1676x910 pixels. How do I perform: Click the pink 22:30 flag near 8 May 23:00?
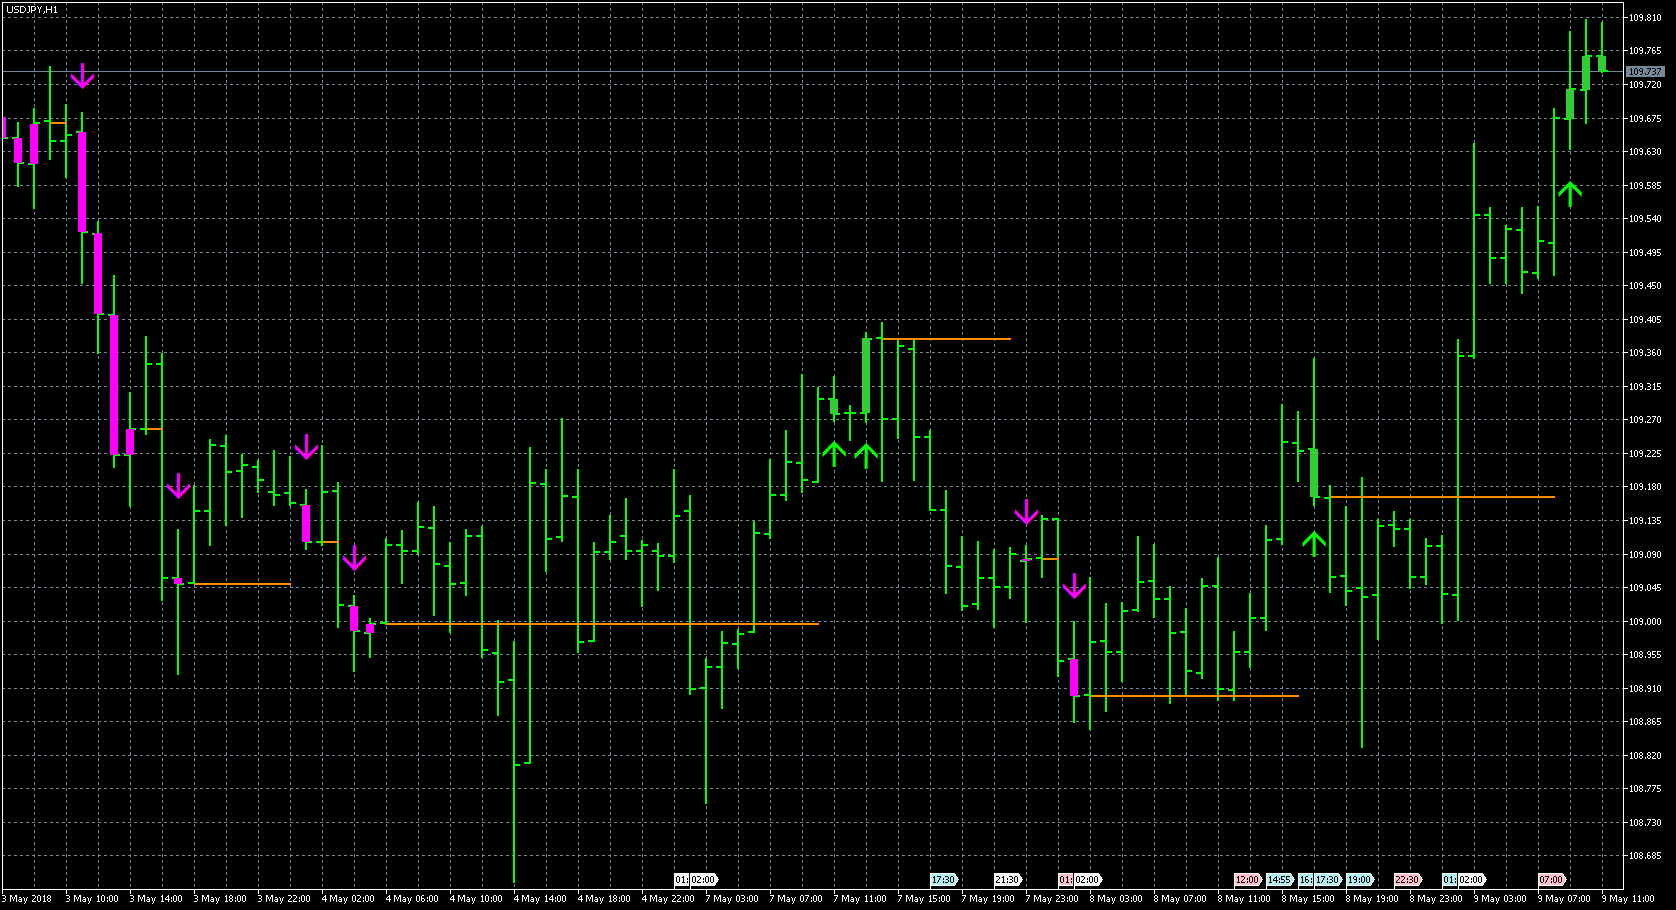pyautogui.click(x=1405, y=881)
